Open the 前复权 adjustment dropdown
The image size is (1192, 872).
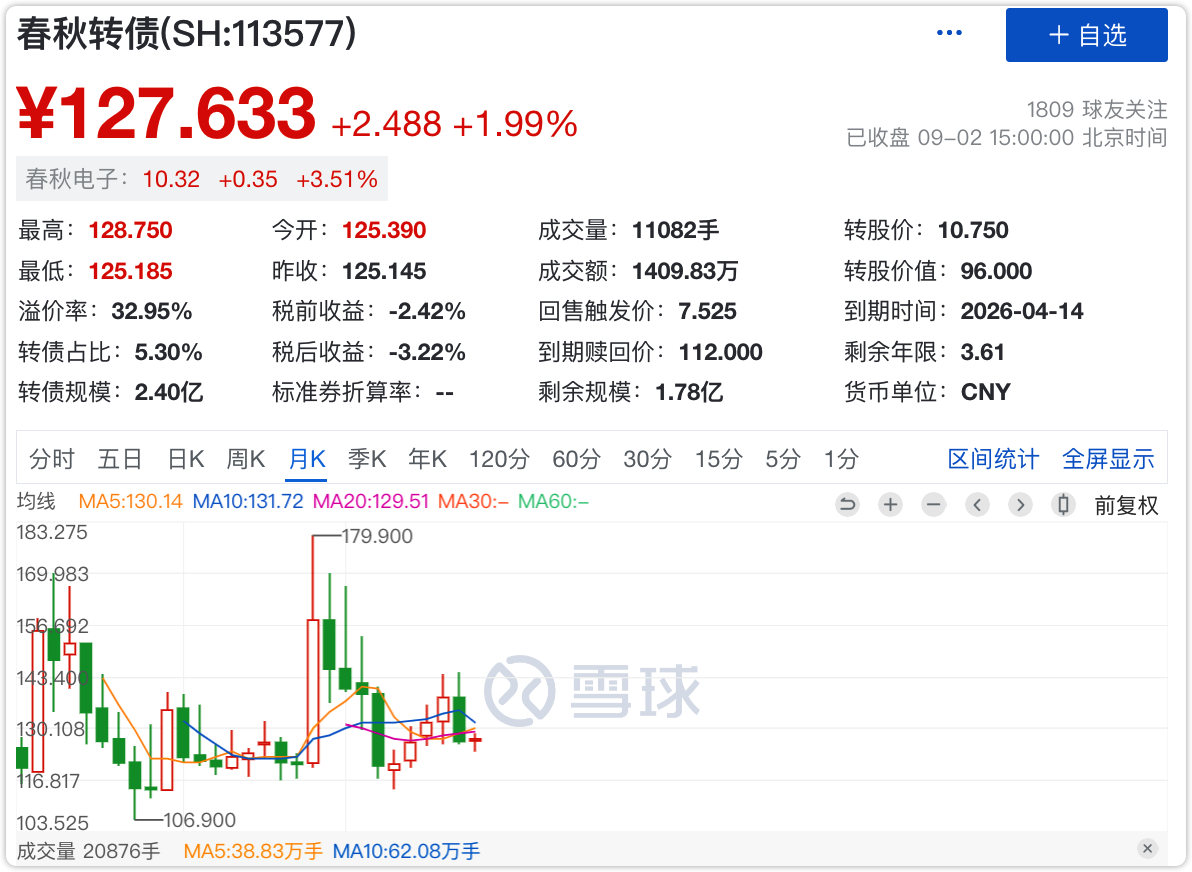click(x=1126, y=505)
